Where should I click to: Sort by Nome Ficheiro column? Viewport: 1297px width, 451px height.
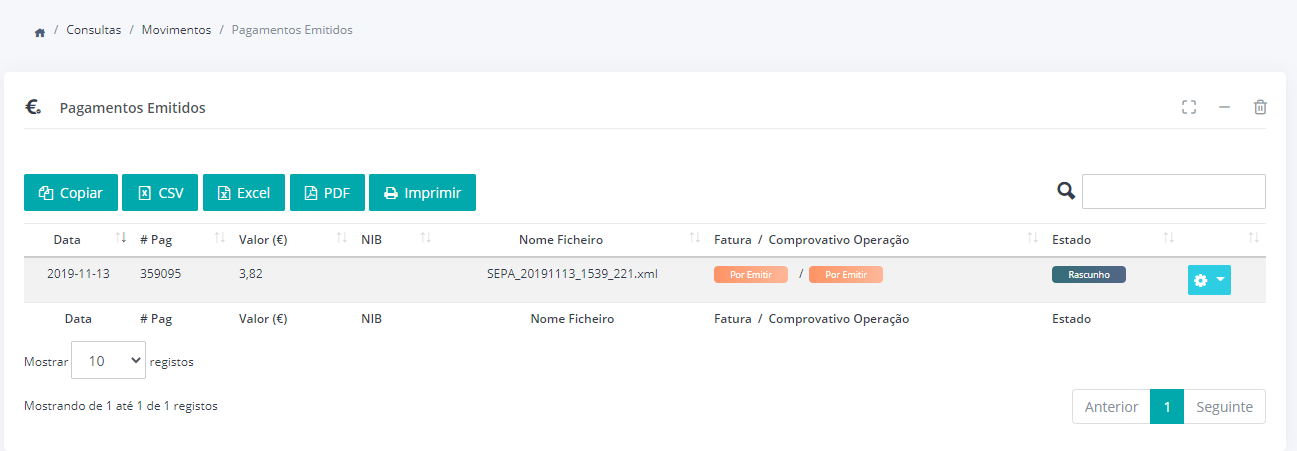561,240
